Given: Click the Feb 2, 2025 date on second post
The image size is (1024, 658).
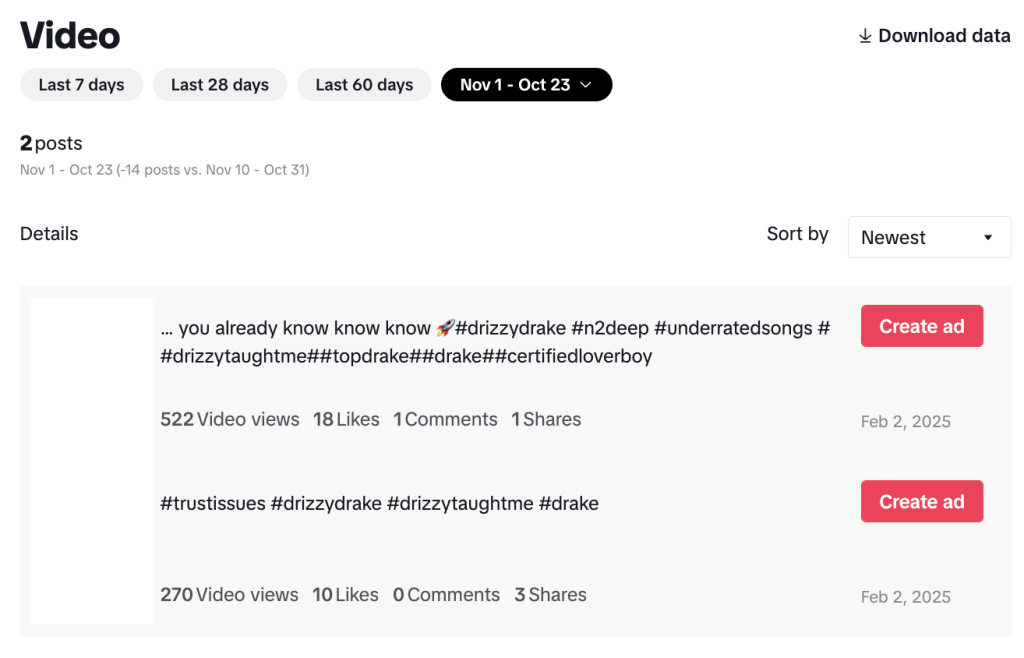Looking at the screenshot, I should click(905, 596).
